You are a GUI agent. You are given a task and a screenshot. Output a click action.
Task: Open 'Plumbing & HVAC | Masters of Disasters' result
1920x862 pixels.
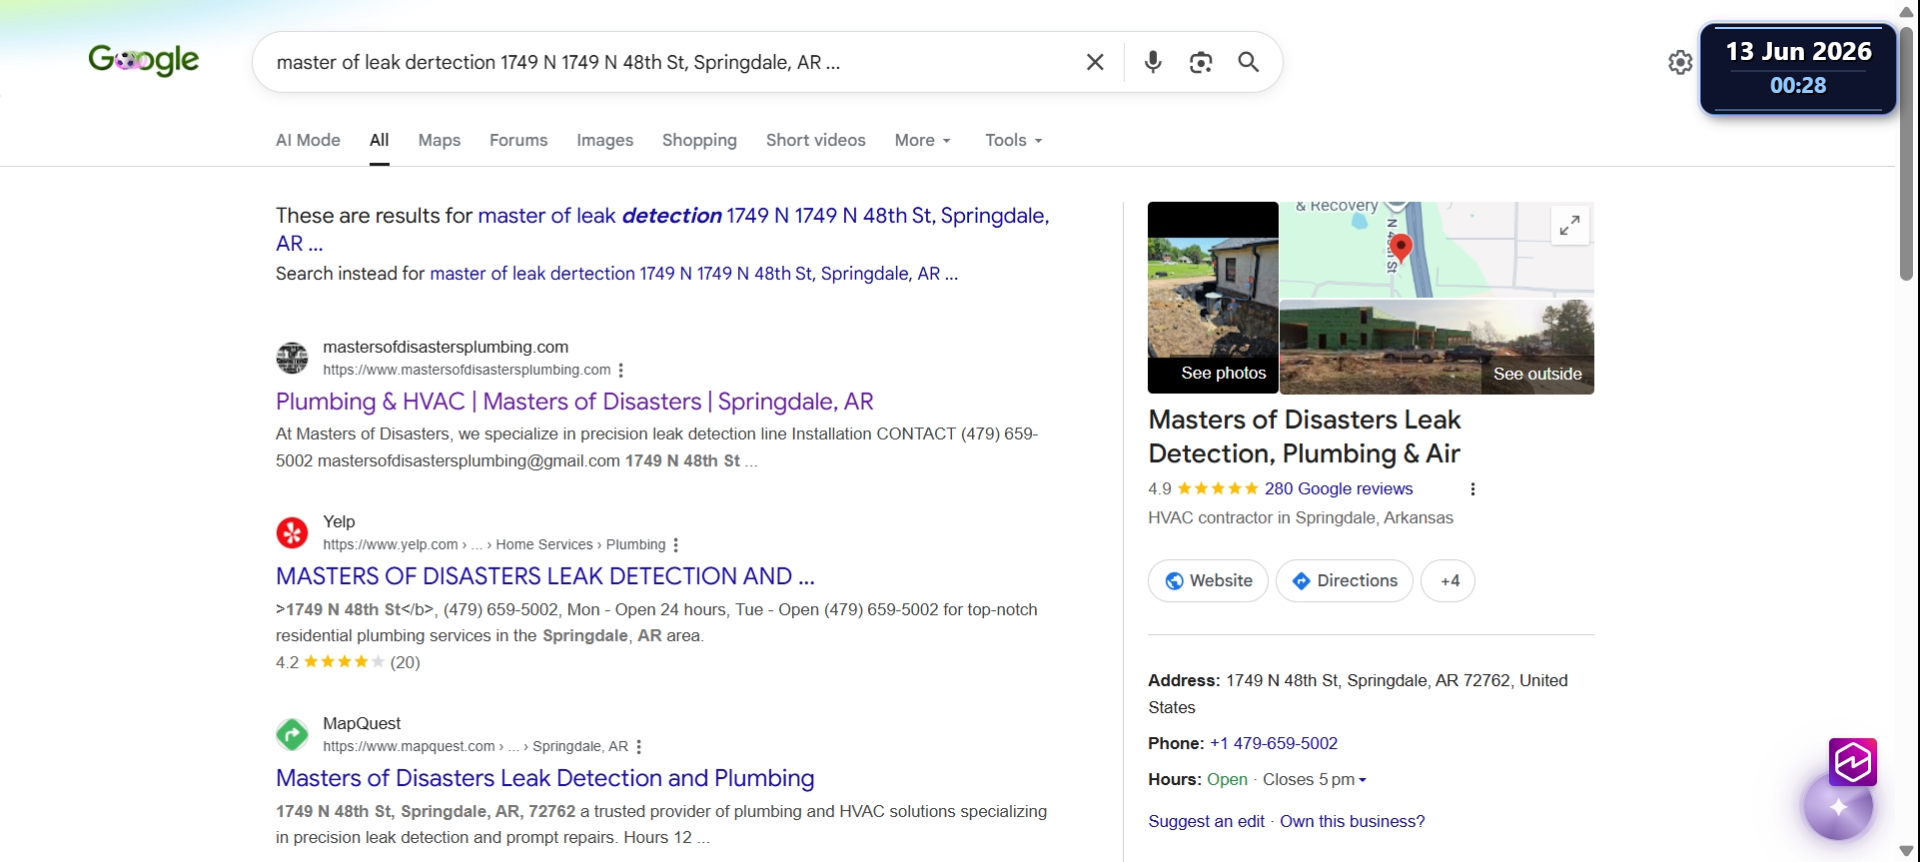click(575, 402)
